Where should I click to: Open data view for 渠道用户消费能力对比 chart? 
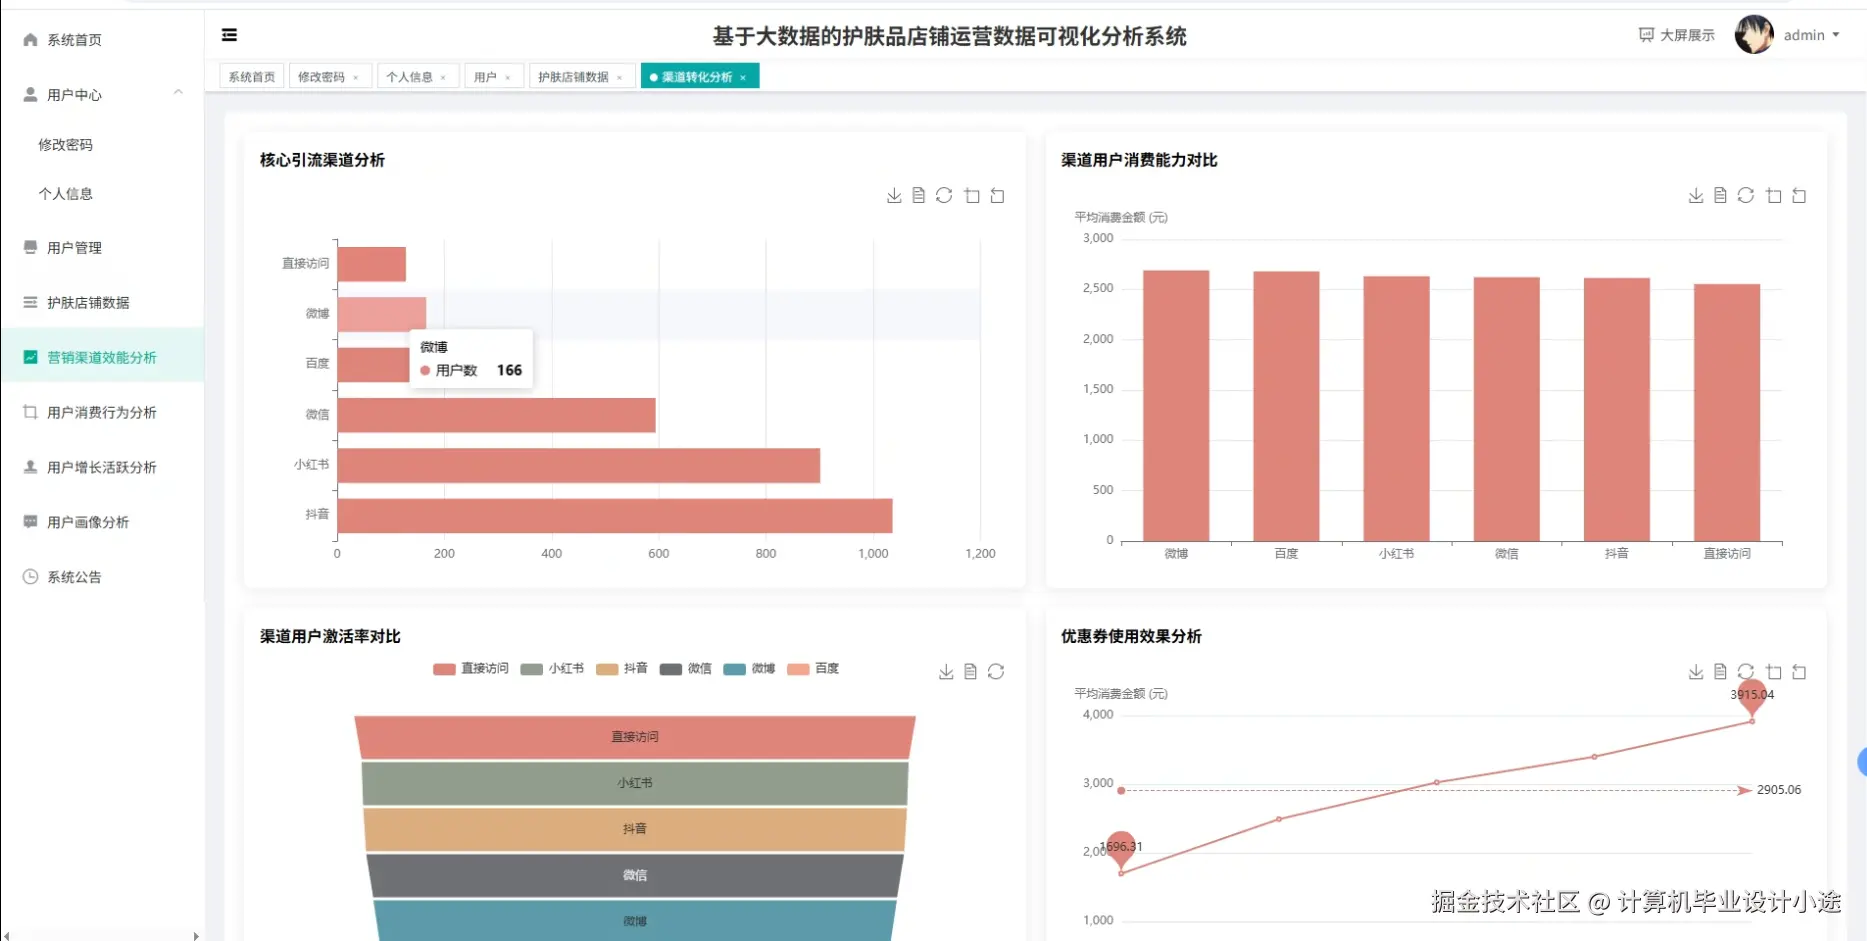coord(1720,196)
